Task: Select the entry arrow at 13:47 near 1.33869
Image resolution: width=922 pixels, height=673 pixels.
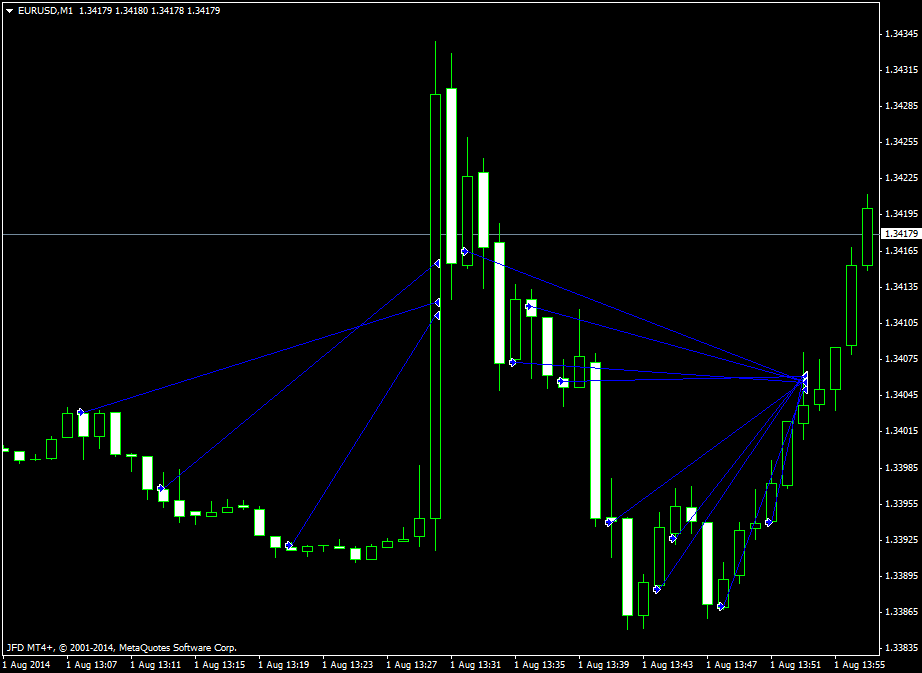Action: (720, 606)
